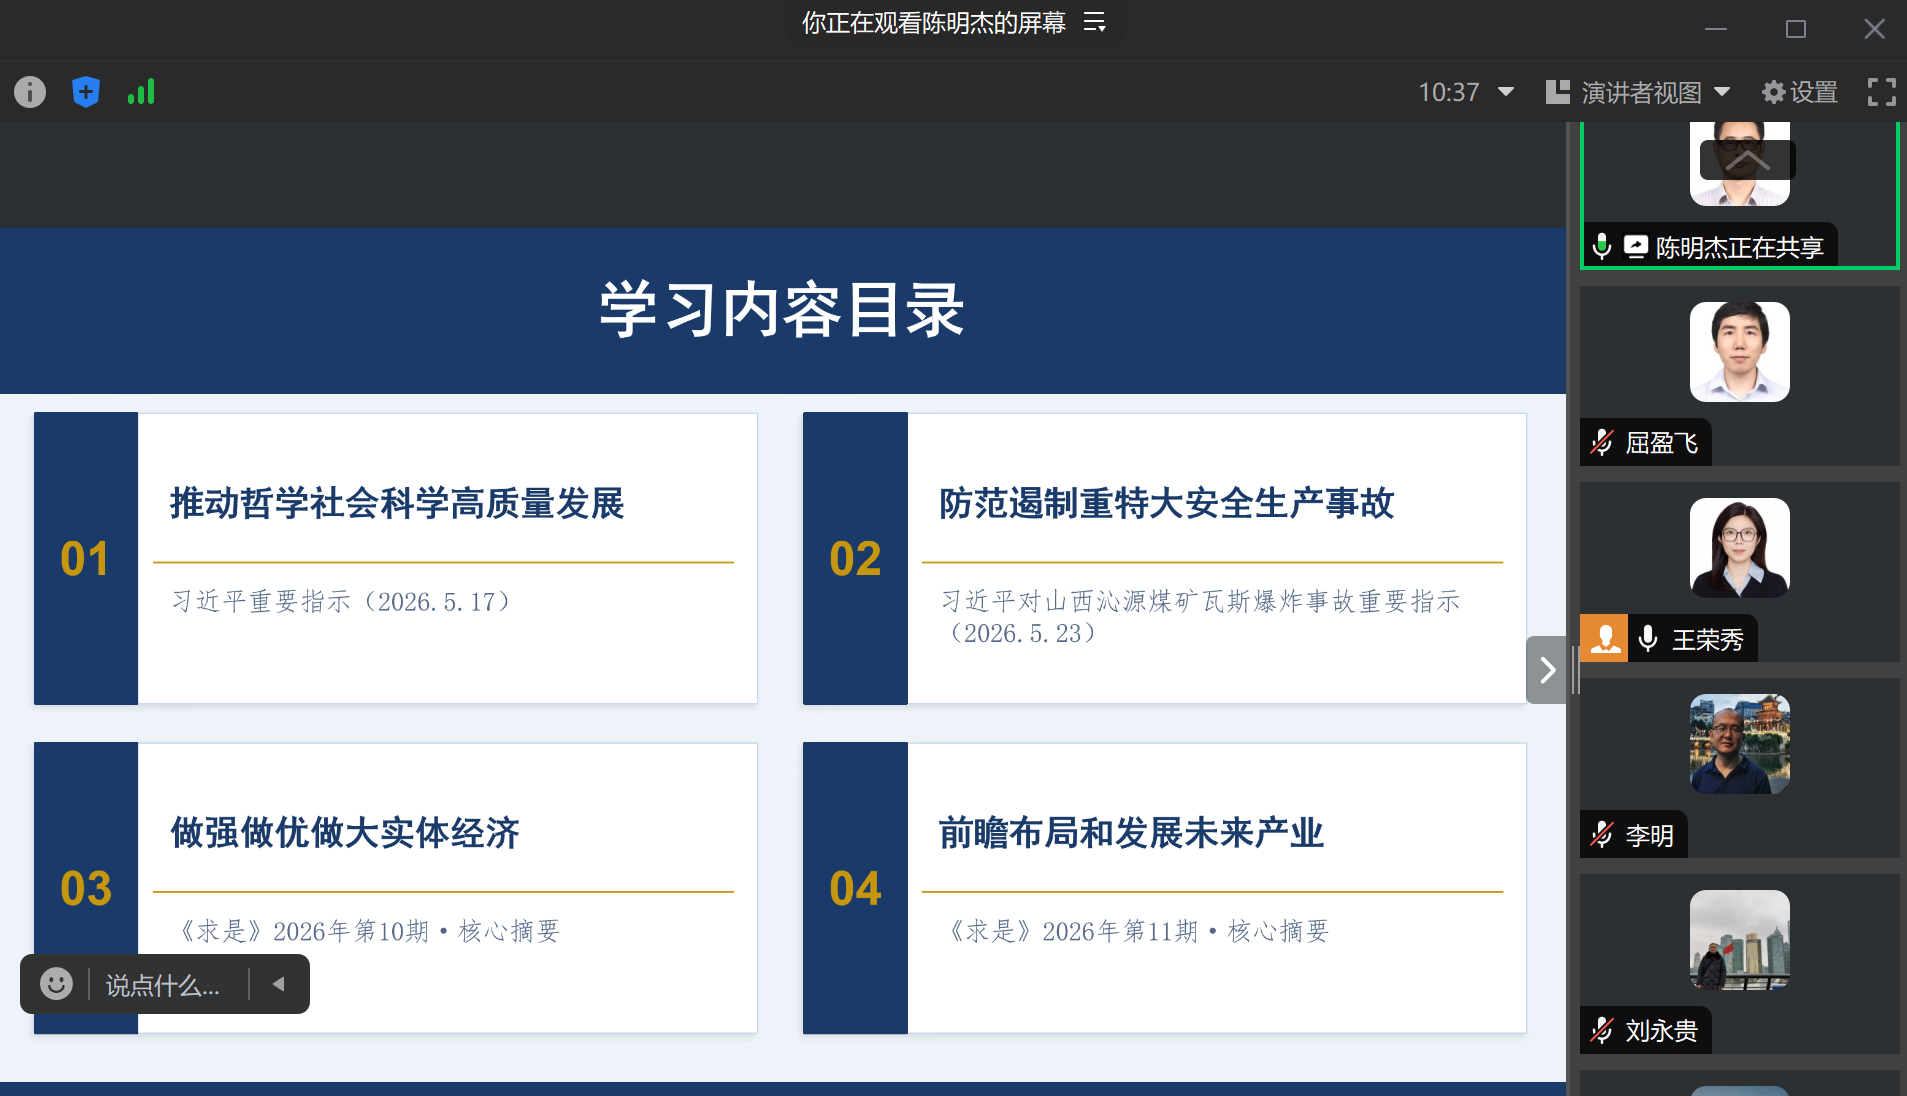Click the orange host badge beside 王荣秀

[1605, 638]
